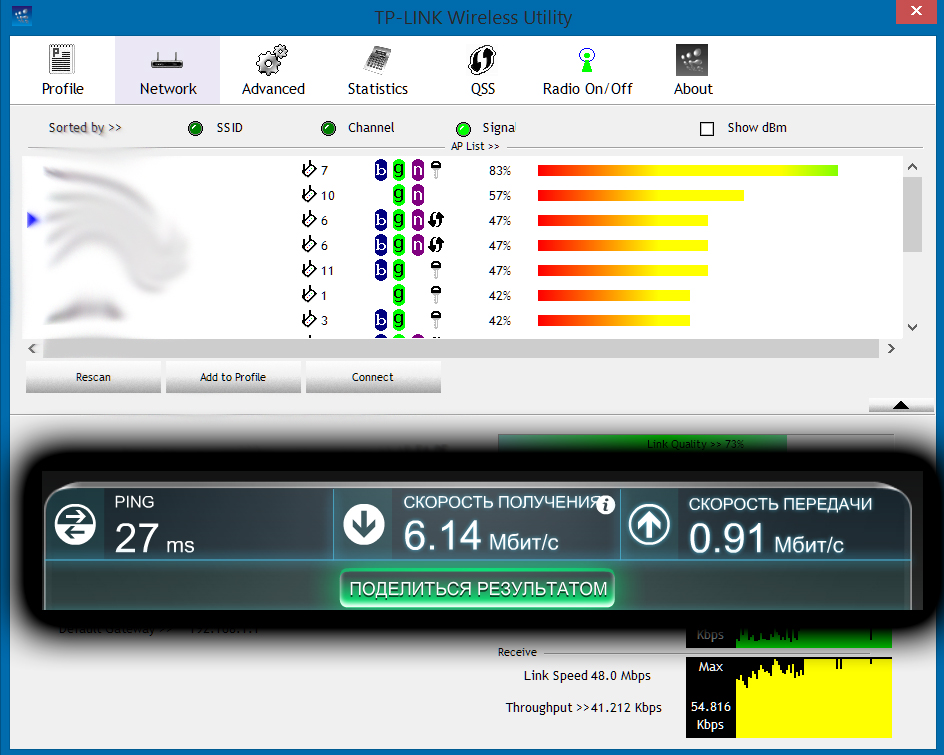This screenshot has height=755, width=944.
Task: Click the download arrow icon
Action: click(x=364, y=524)
